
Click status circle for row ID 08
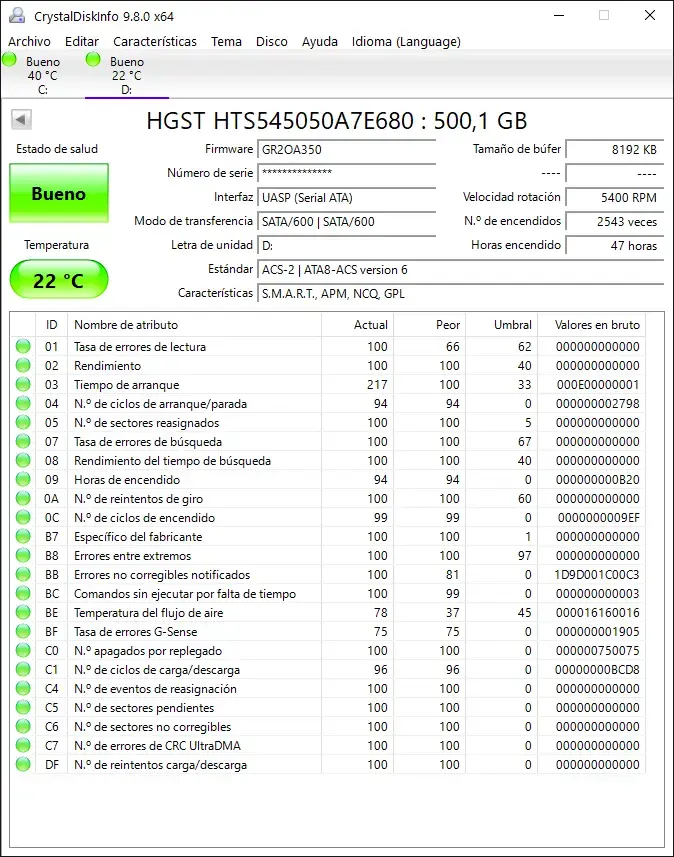(23, 460)
